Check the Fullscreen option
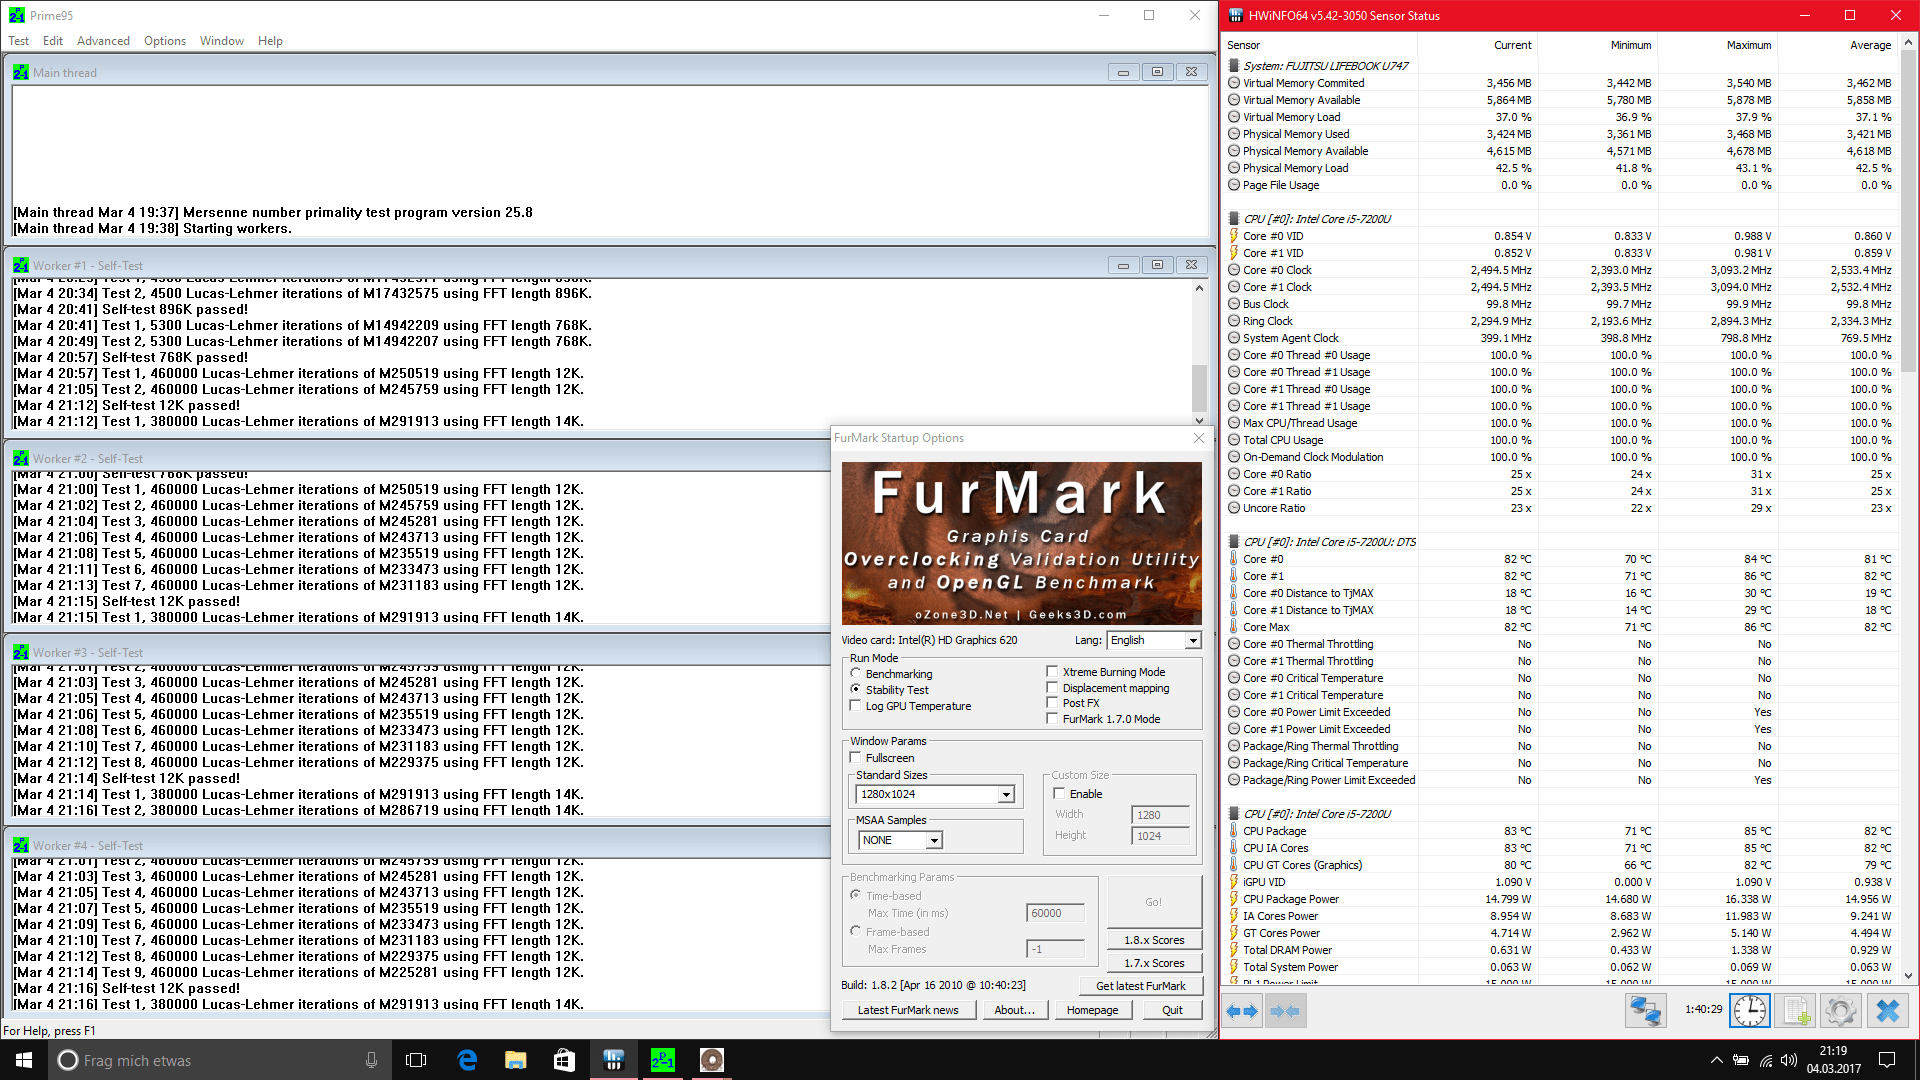The width and height of the screenshot is (1920, 1080). tap(856, 758)
